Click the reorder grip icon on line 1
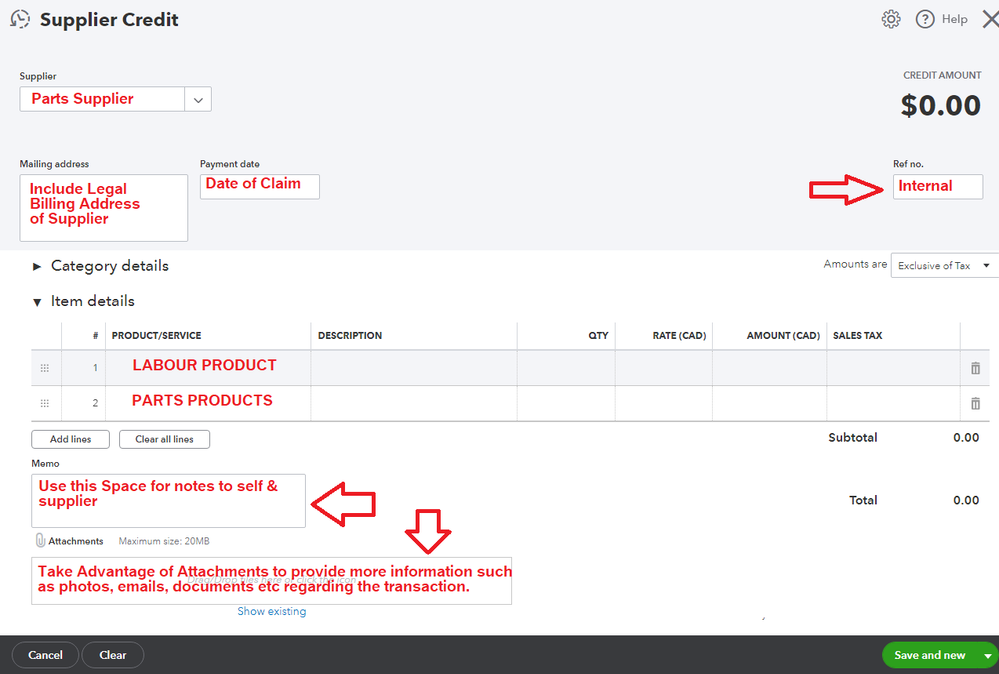This screenshot has width=999, height=674. point(45,367)
